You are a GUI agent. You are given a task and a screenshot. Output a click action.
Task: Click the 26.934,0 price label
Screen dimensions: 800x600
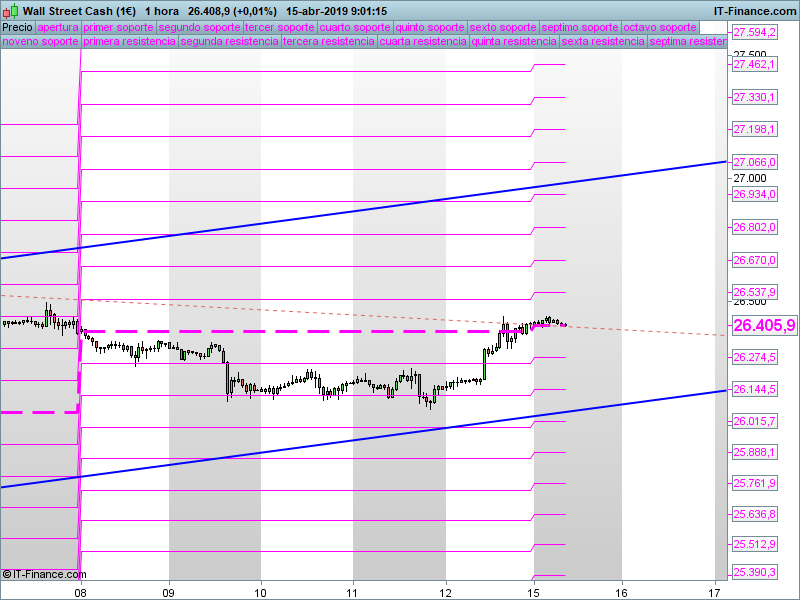(x=755, y=194)
